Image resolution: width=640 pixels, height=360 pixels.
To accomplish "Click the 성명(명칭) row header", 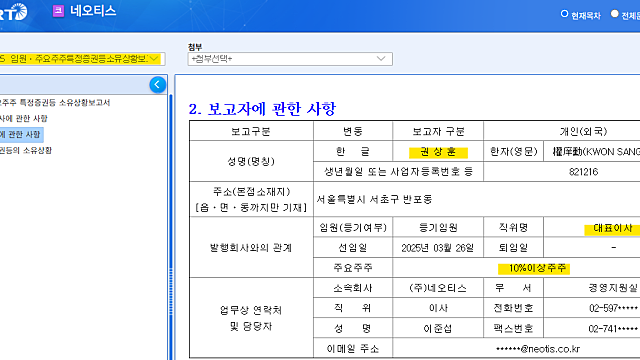I will (251, 162).
